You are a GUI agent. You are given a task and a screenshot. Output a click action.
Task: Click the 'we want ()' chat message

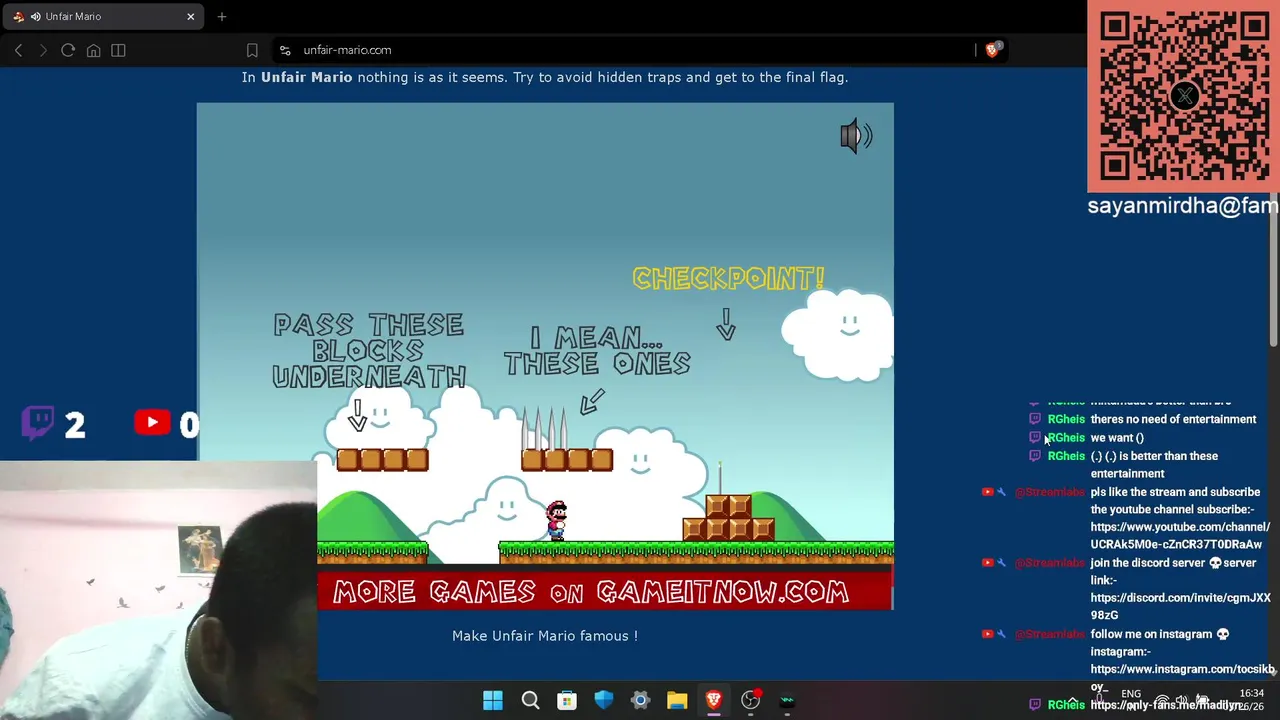tap(1117, 437)
